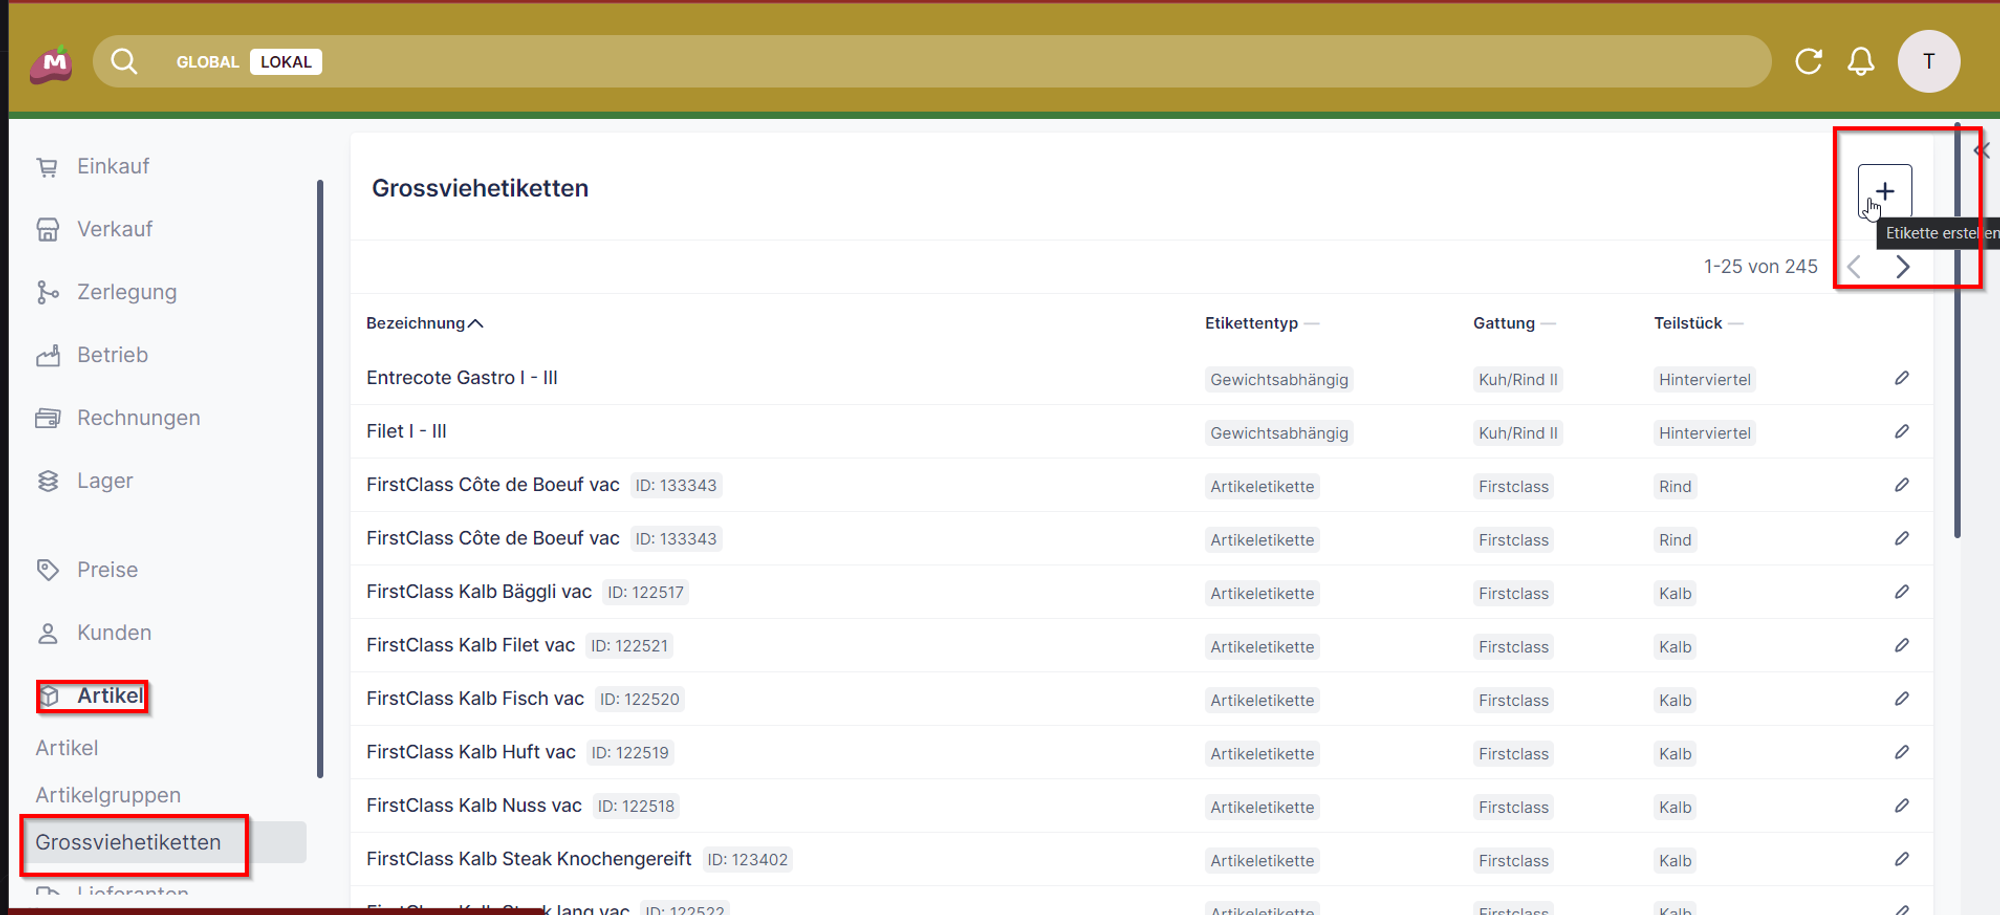
Task: Switch search scope to GLOBAL
Action: 207,62
